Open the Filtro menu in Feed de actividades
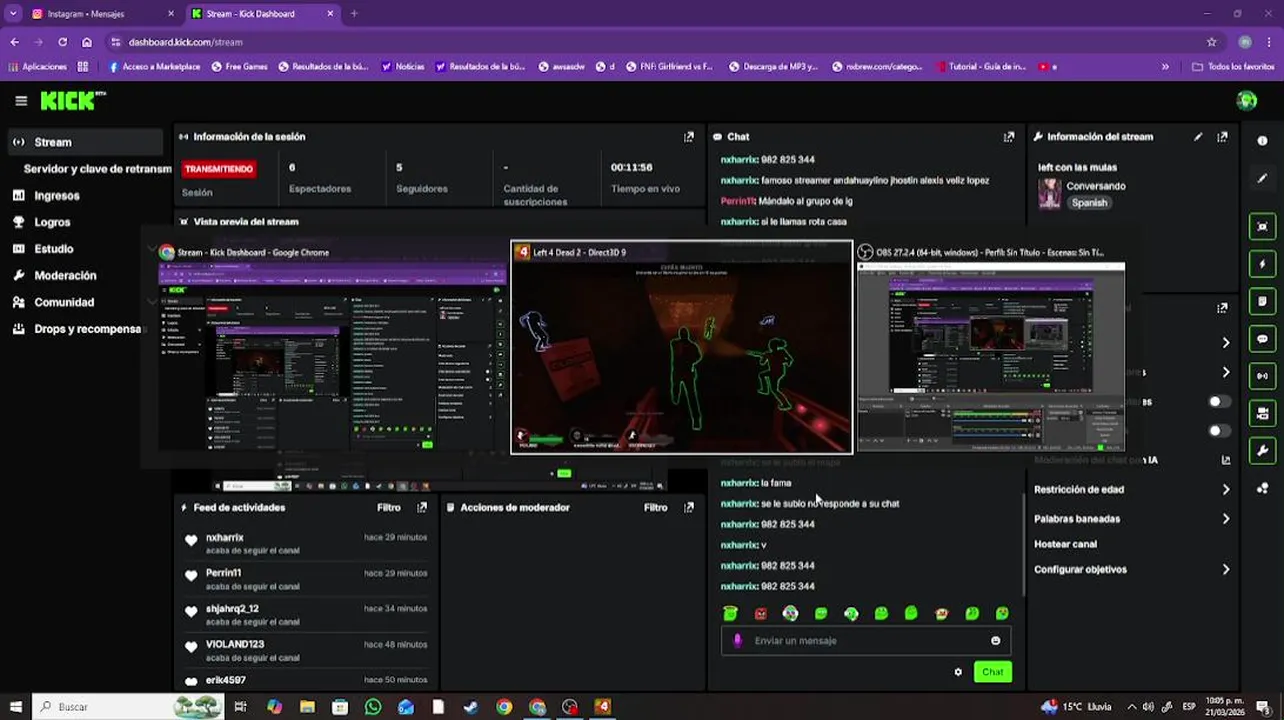This screenshot has width=1284, height=720. pyautogui.click(x=389, y=508)
